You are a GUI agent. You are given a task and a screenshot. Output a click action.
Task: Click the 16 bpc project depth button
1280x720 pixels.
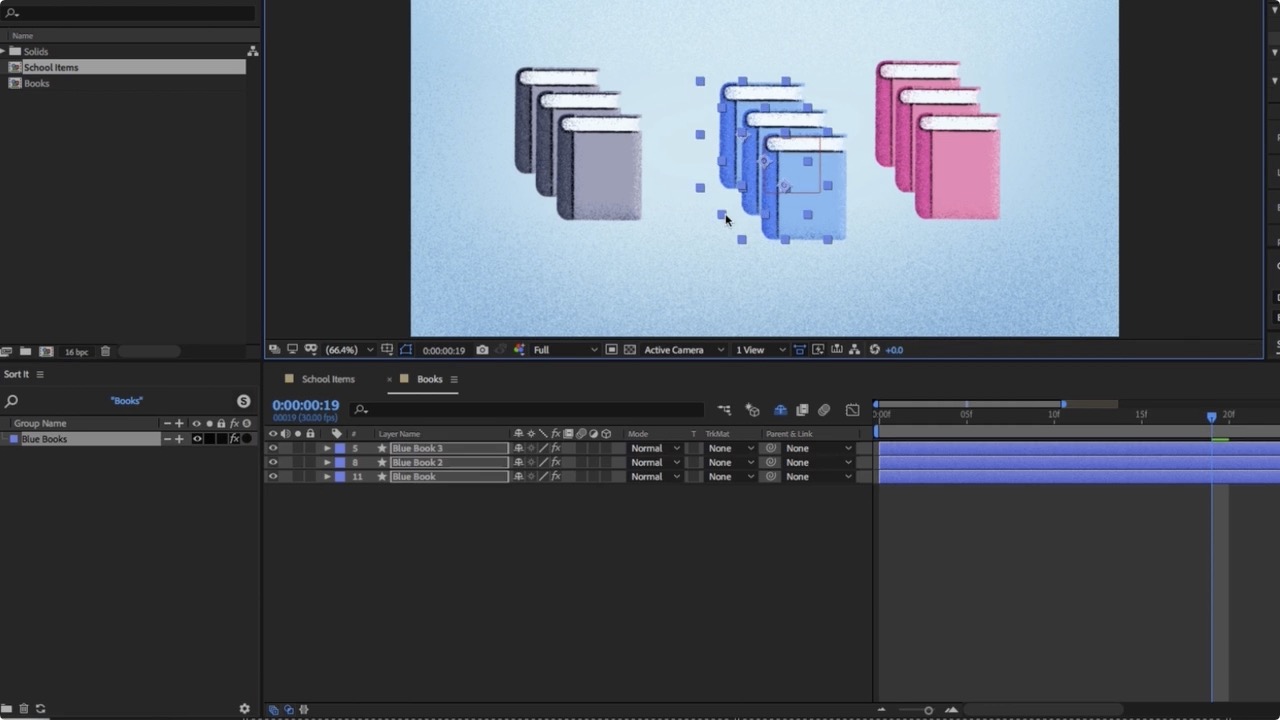click(76, 351)
